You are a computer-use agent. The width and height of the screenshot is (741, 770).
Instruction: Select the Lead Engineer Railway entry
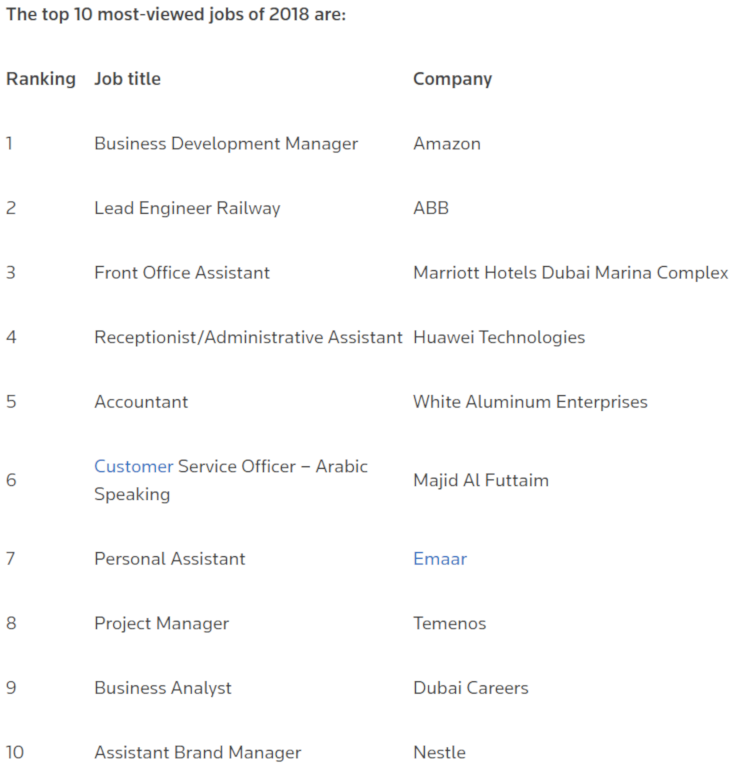pyautogui.click(x=187, y=208)
